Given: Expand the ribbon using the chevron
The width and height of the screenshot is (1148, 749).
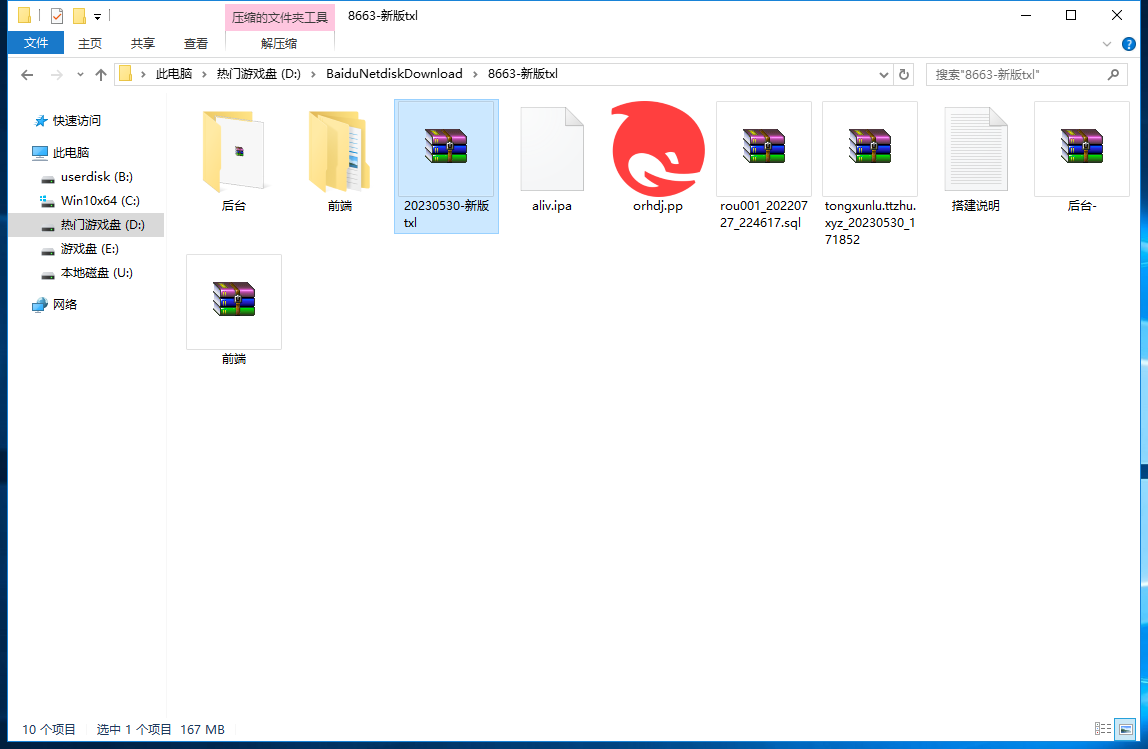Looking at the screenshot, I should 1106,44.
